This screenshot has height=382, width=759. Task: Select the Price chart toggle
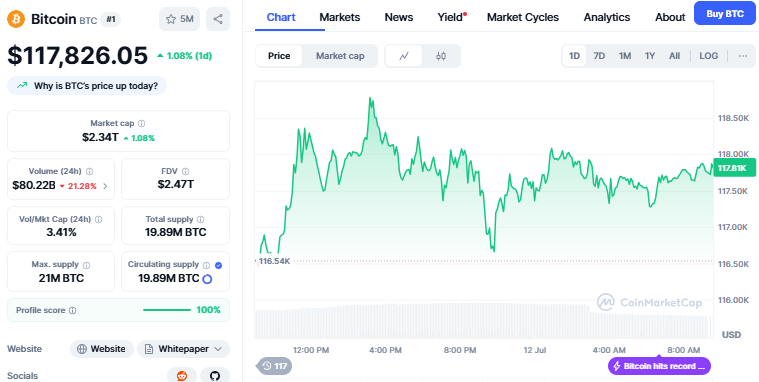click(x=279, y=56)
